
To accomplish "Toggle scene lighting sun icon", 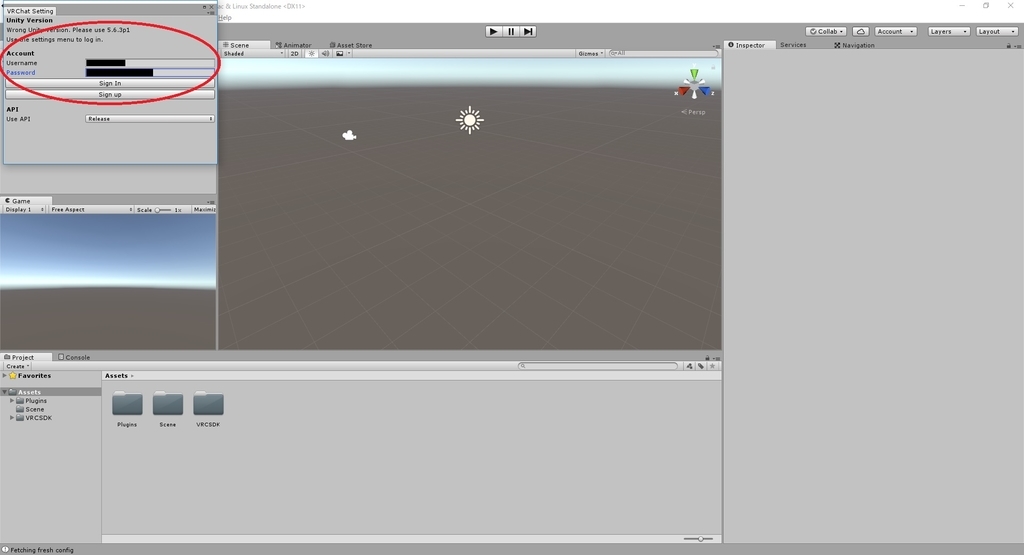I will point(312,54).
